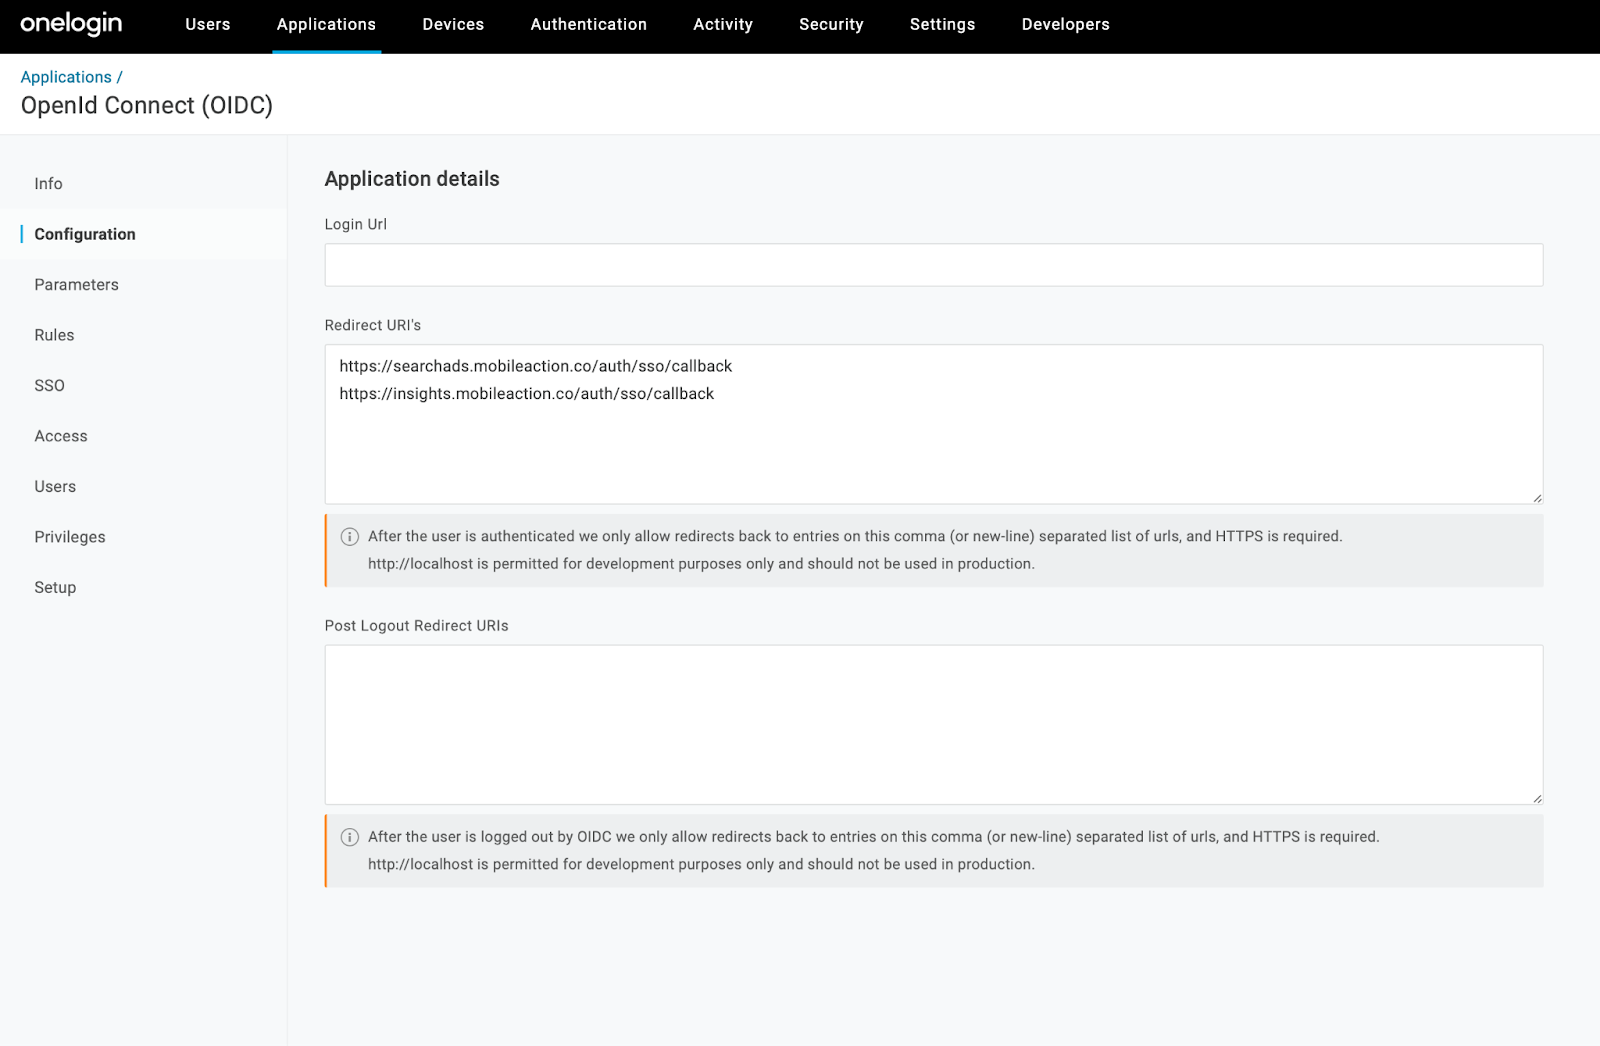Go back via the Applications breadcrumb link
The height and width of the screenshot is (1046, 1600).
tap(66, 76)
